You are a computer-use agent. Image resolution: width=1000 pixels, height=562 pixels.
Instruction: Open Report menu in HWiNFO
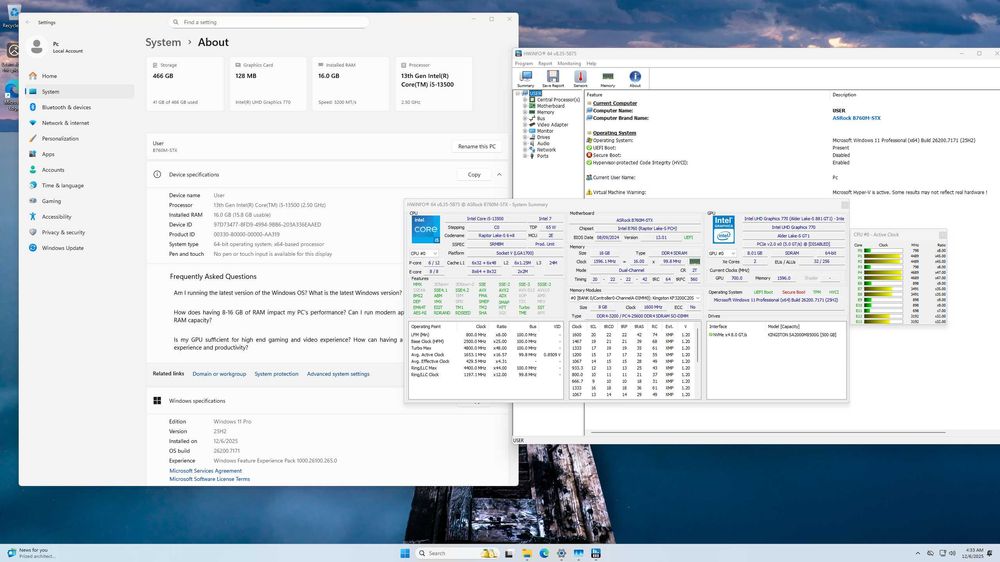[545, 63]
